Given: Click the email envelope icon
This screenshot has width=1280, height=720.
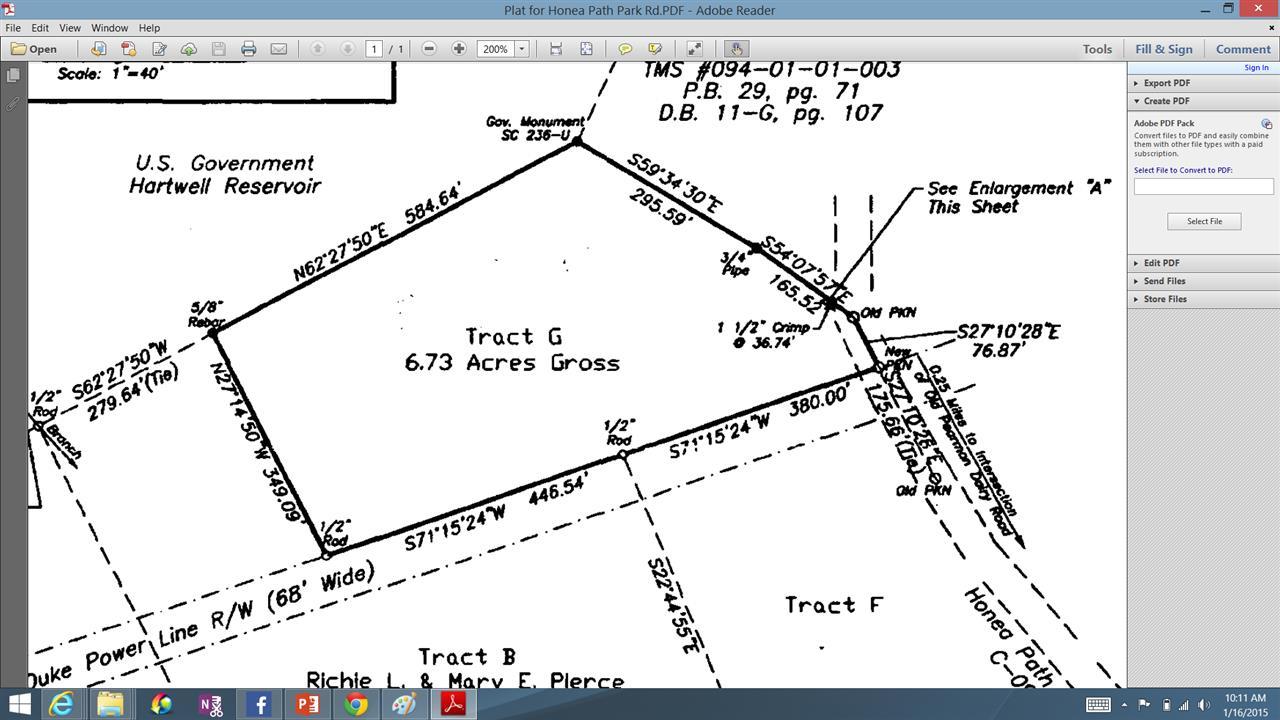Looking at the screenshot, I should pyautogui.click(x=279, y=48).
